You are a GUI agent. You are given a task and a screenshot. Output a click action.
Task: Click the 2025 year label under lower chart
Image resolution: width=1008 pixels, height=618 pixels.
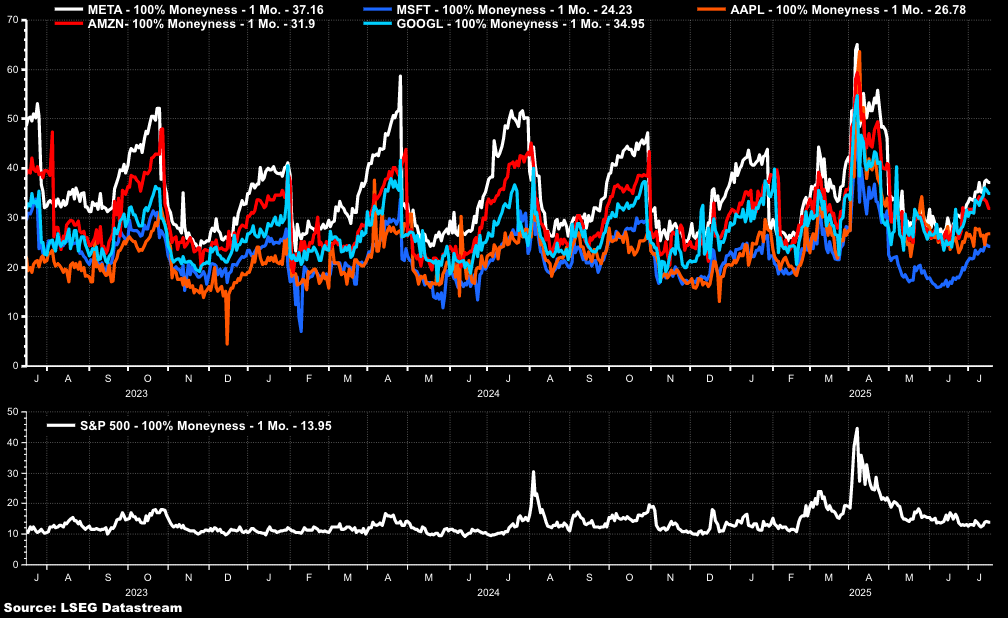tap(860, 592)
